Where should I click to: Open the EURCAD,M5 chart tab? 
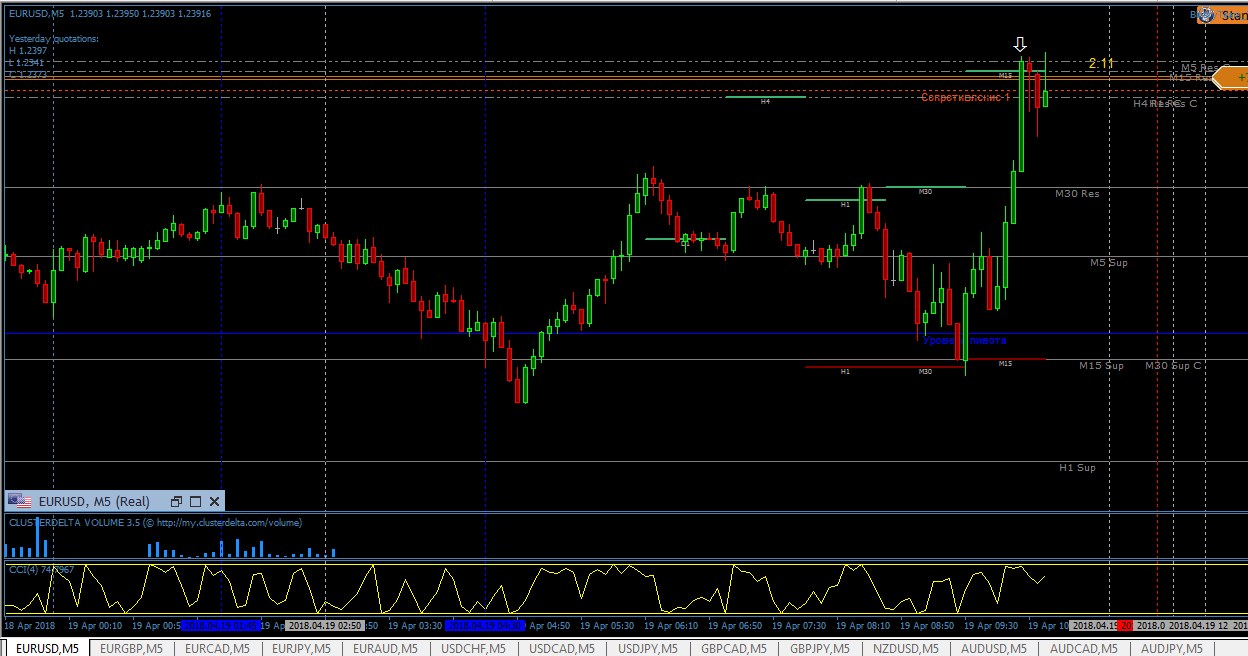(x=216, y=648)
